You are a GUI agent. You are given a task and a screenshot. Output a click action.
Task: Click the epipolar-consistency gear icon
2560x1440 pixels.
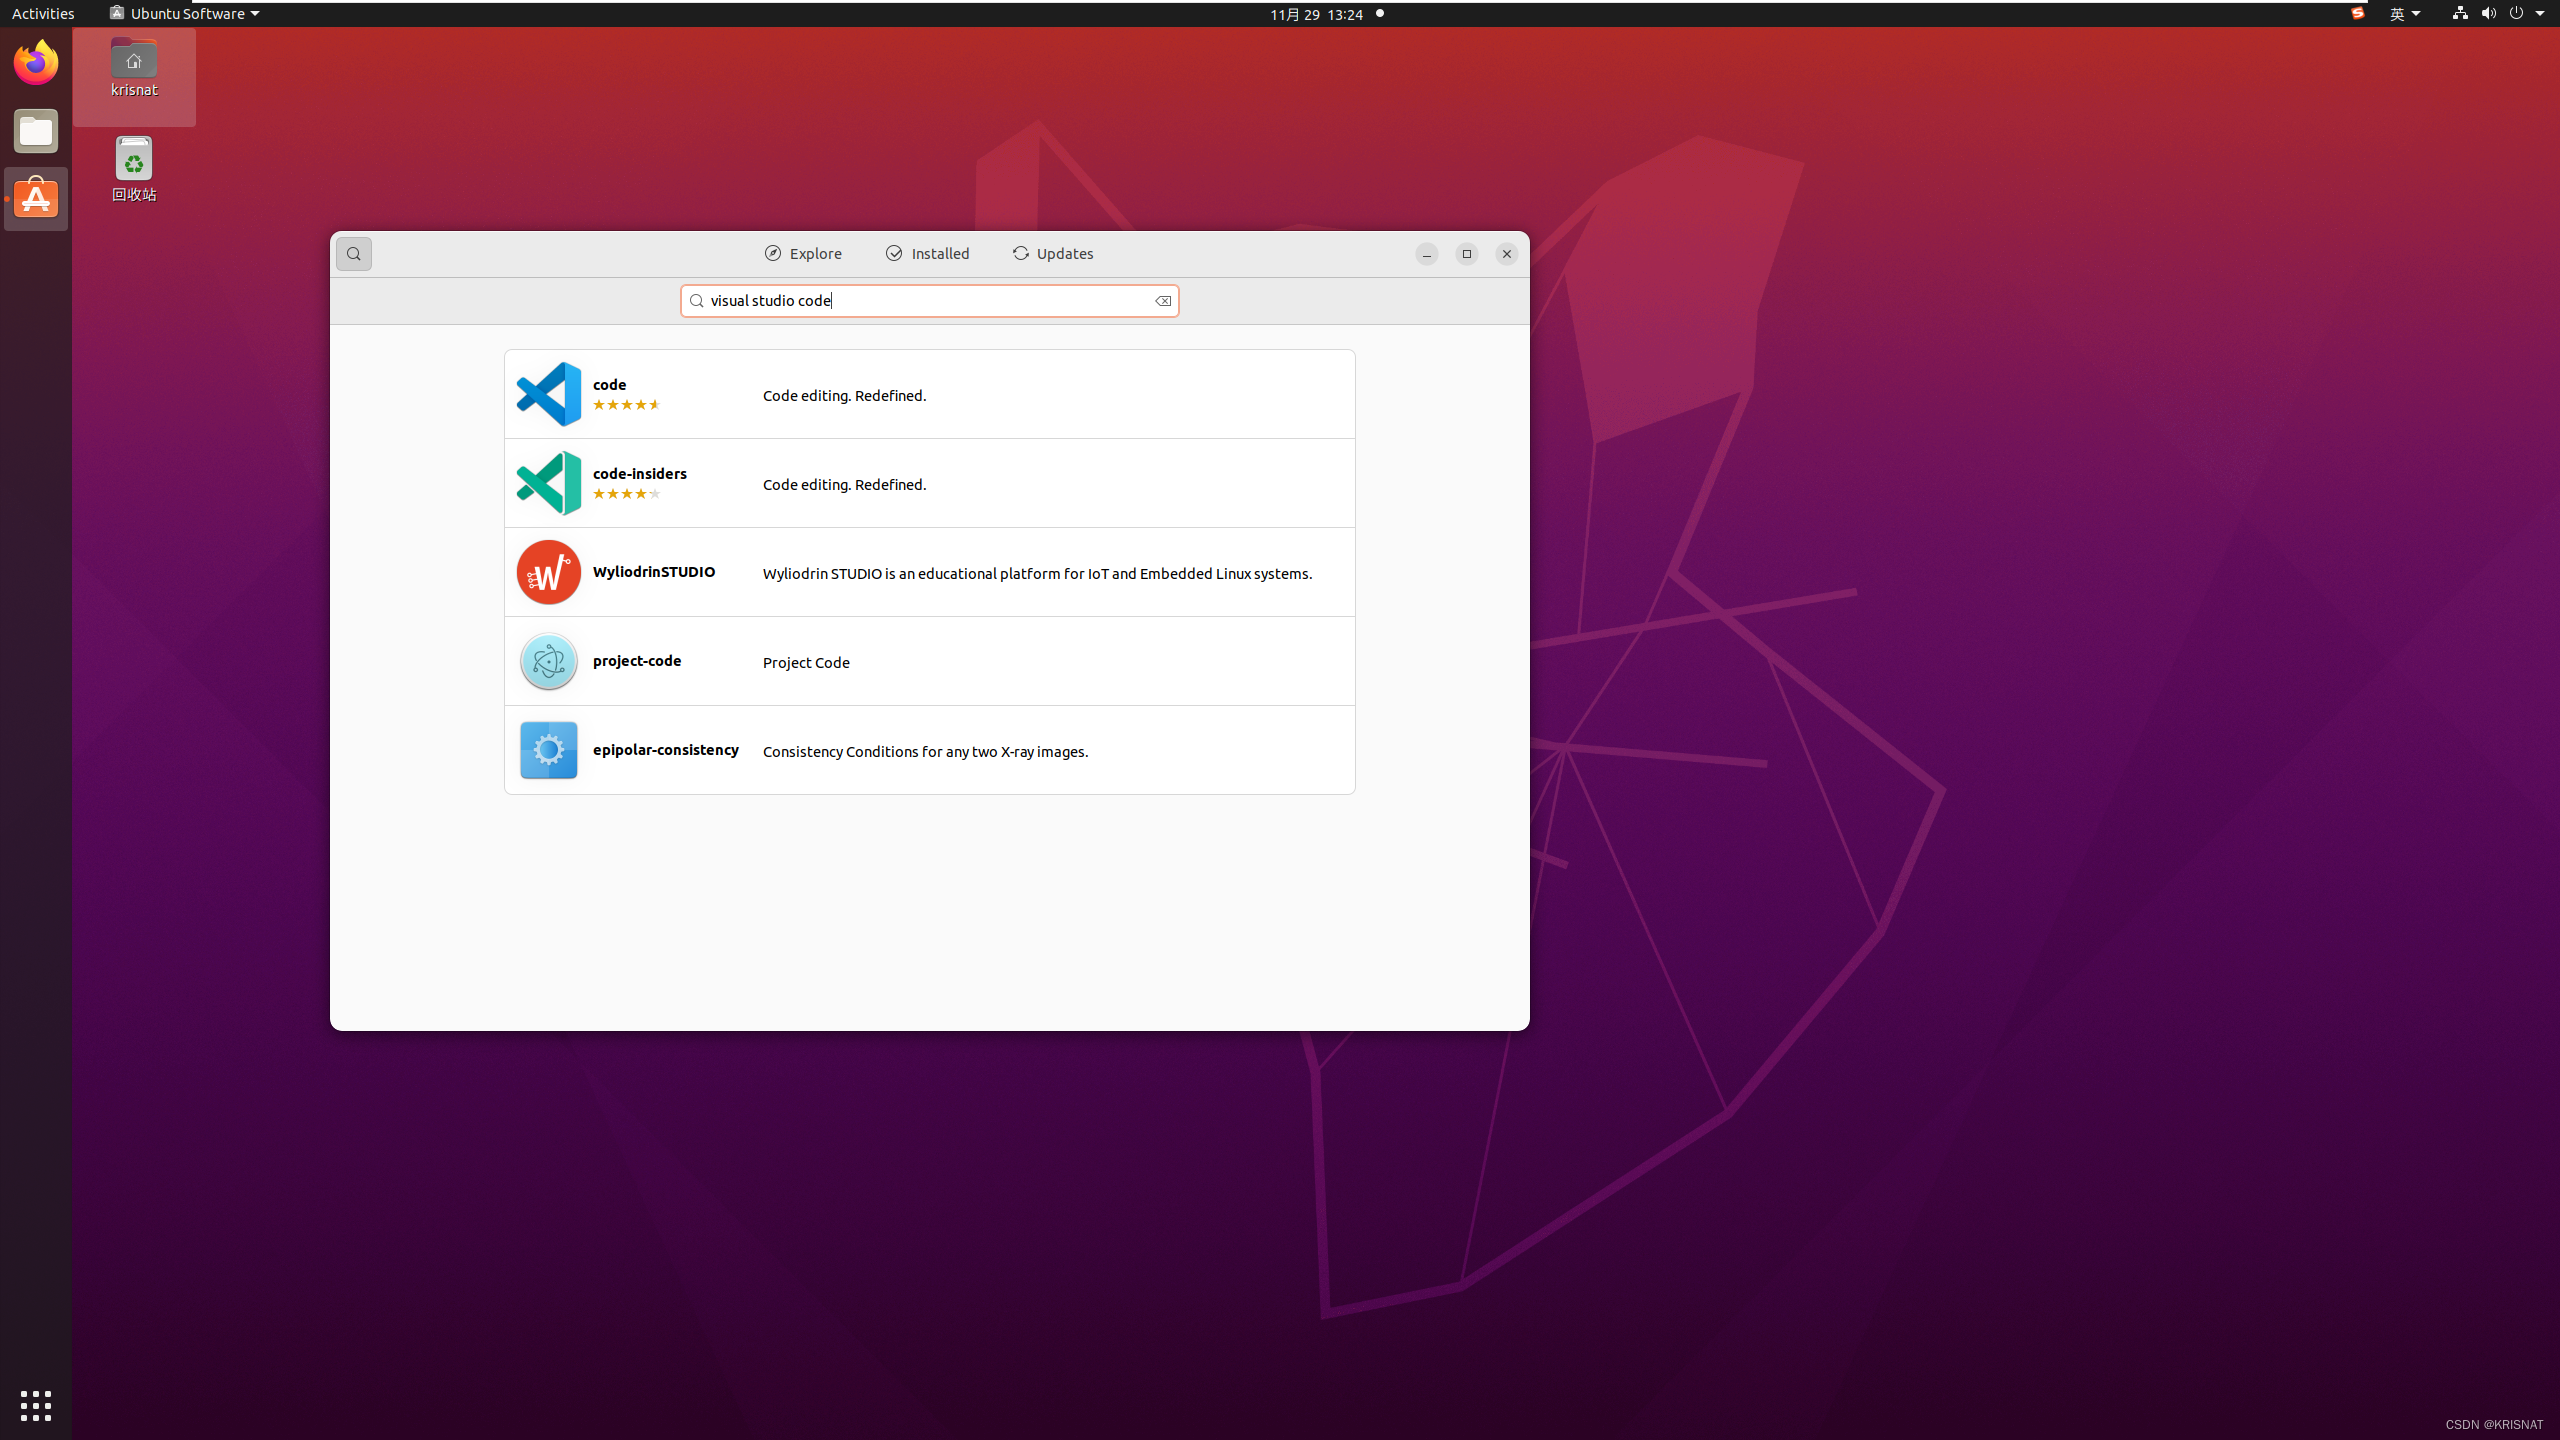[x=548, y=750]
